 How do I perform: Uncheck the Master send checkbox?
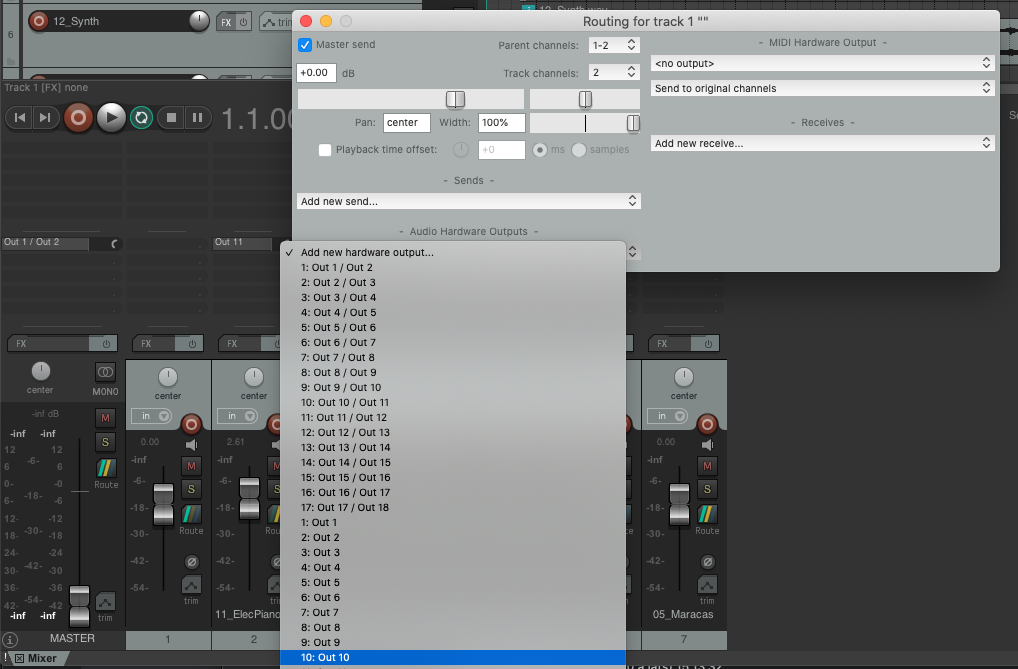(x=305, y=45)
